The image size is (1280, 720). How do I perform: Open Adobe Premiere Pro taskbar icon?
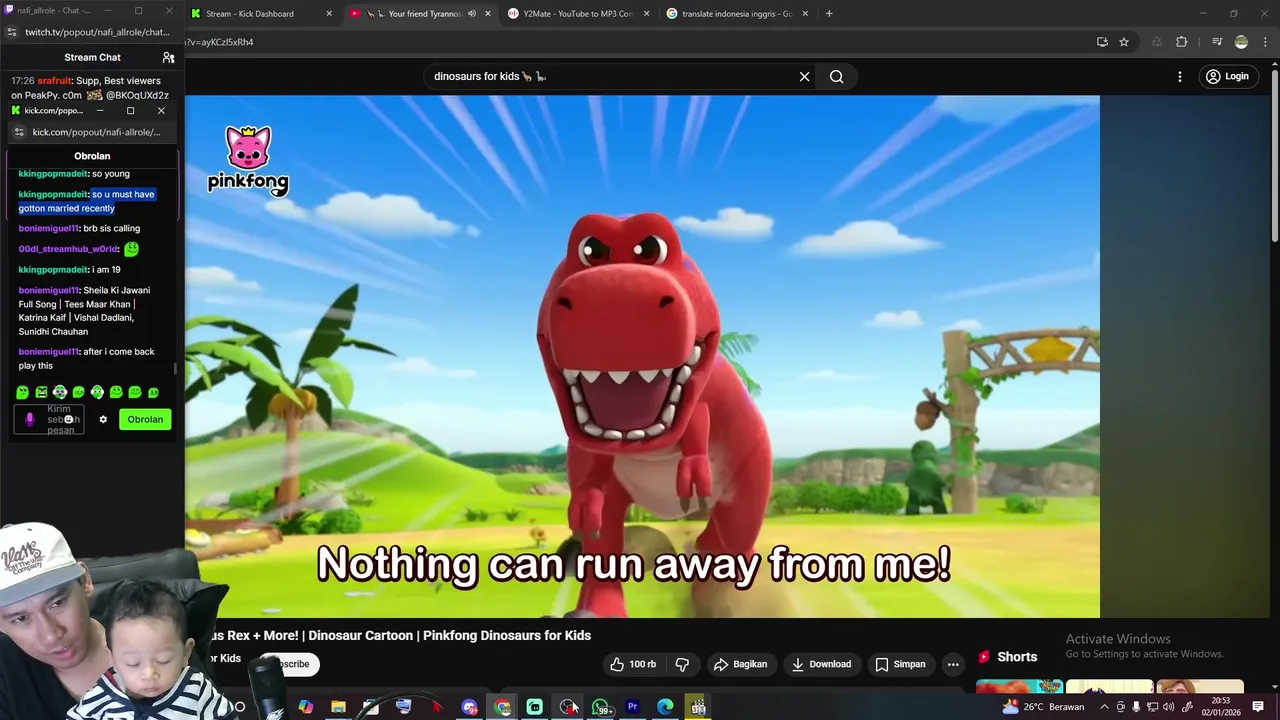[x=632, y=707]
